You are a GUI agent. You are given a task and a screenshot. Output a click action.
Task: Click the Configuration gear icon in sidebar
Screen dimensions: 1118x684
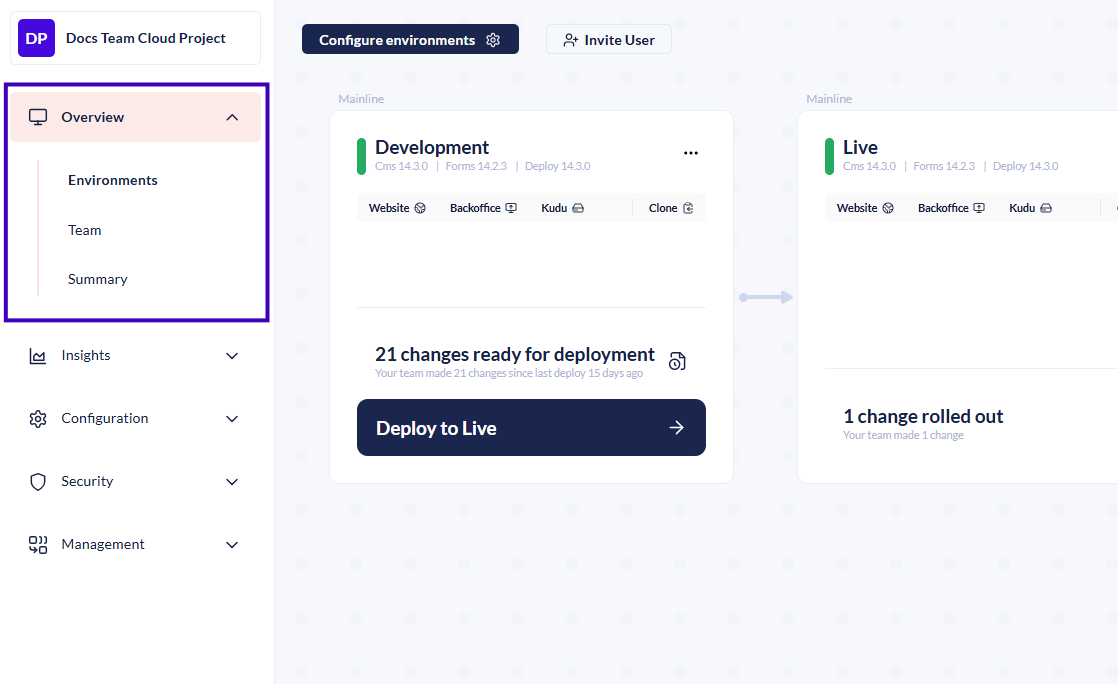tap(38, 419)
